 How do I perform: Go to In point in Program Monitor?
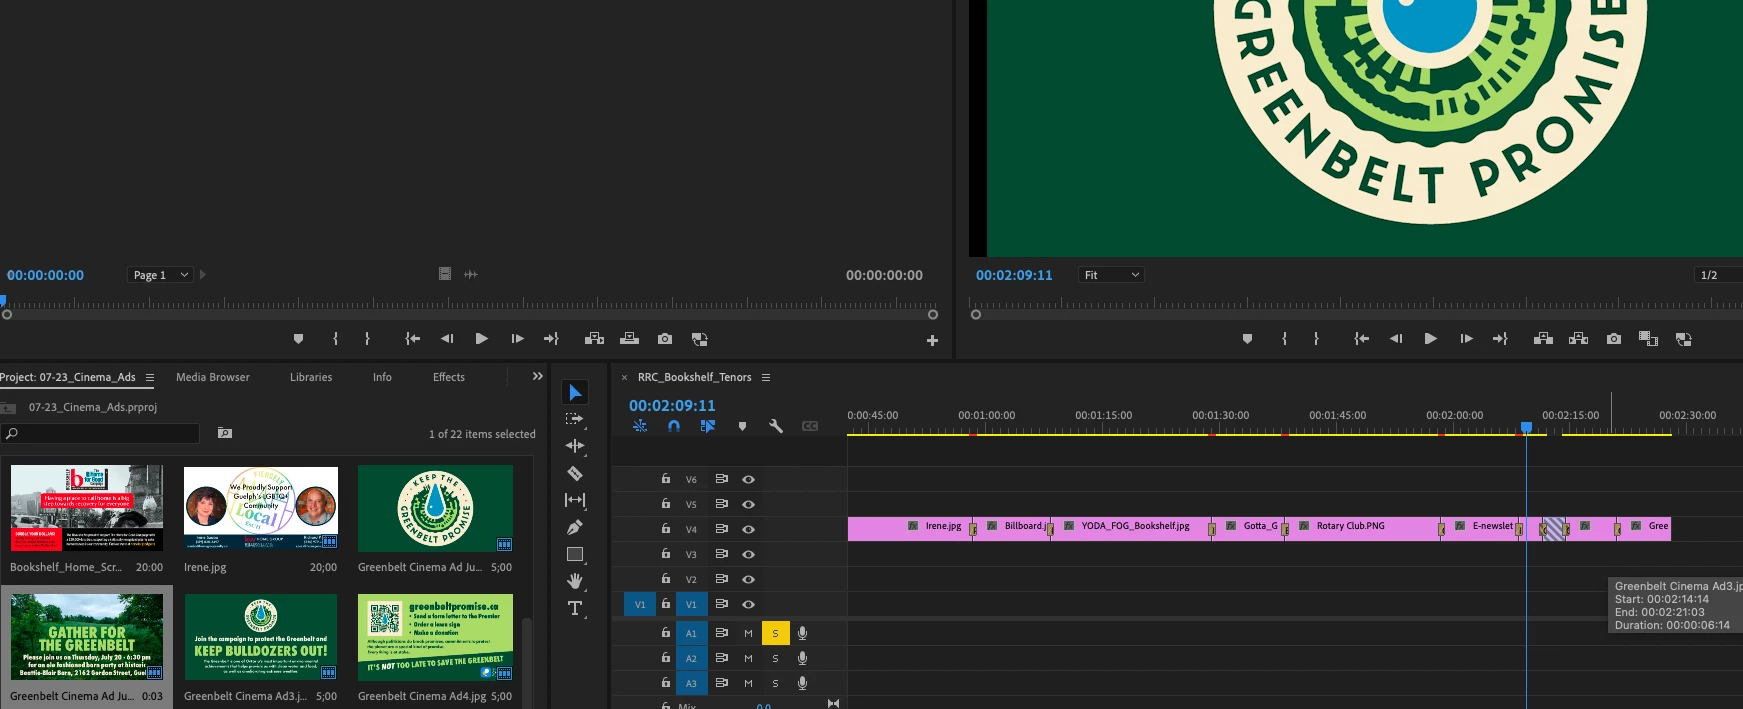pyautogui.click(x=1361, y=339)
